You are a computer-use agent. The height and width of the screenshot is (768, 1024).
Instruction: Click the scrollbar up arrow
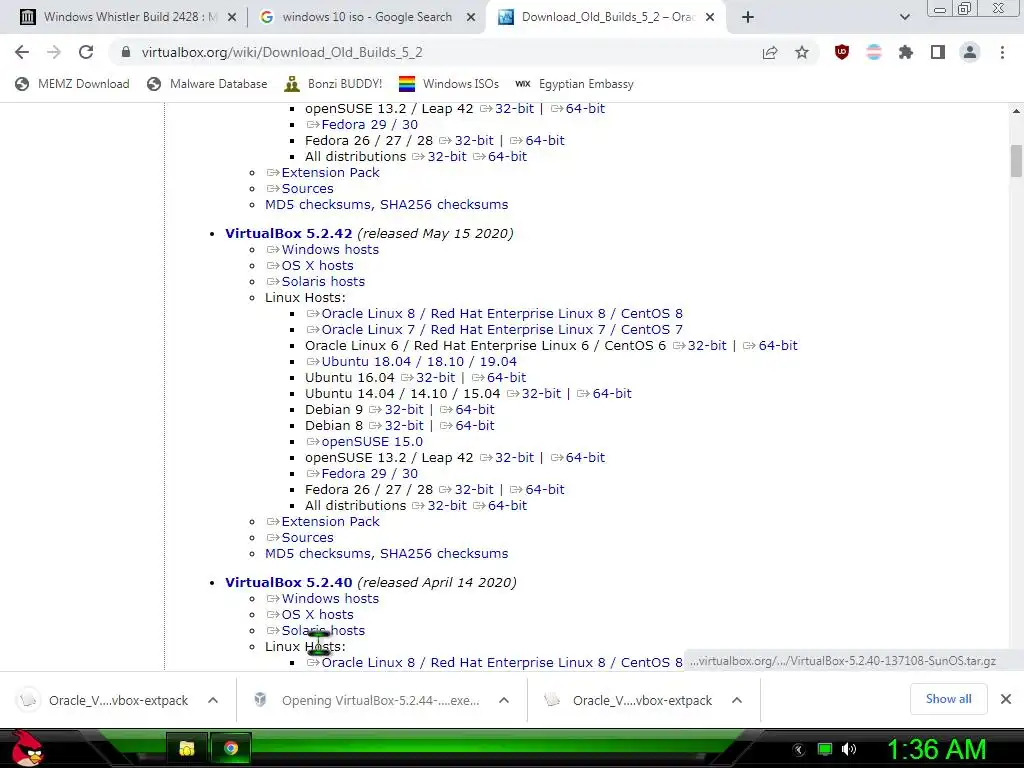[x=1016, y=112]
